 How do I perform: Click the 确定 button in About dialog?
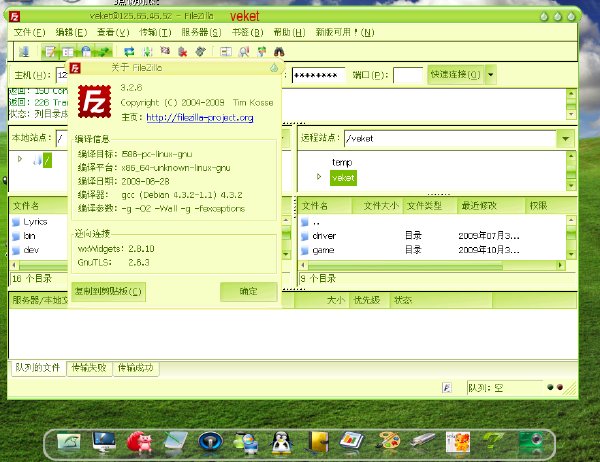[249, 292]
